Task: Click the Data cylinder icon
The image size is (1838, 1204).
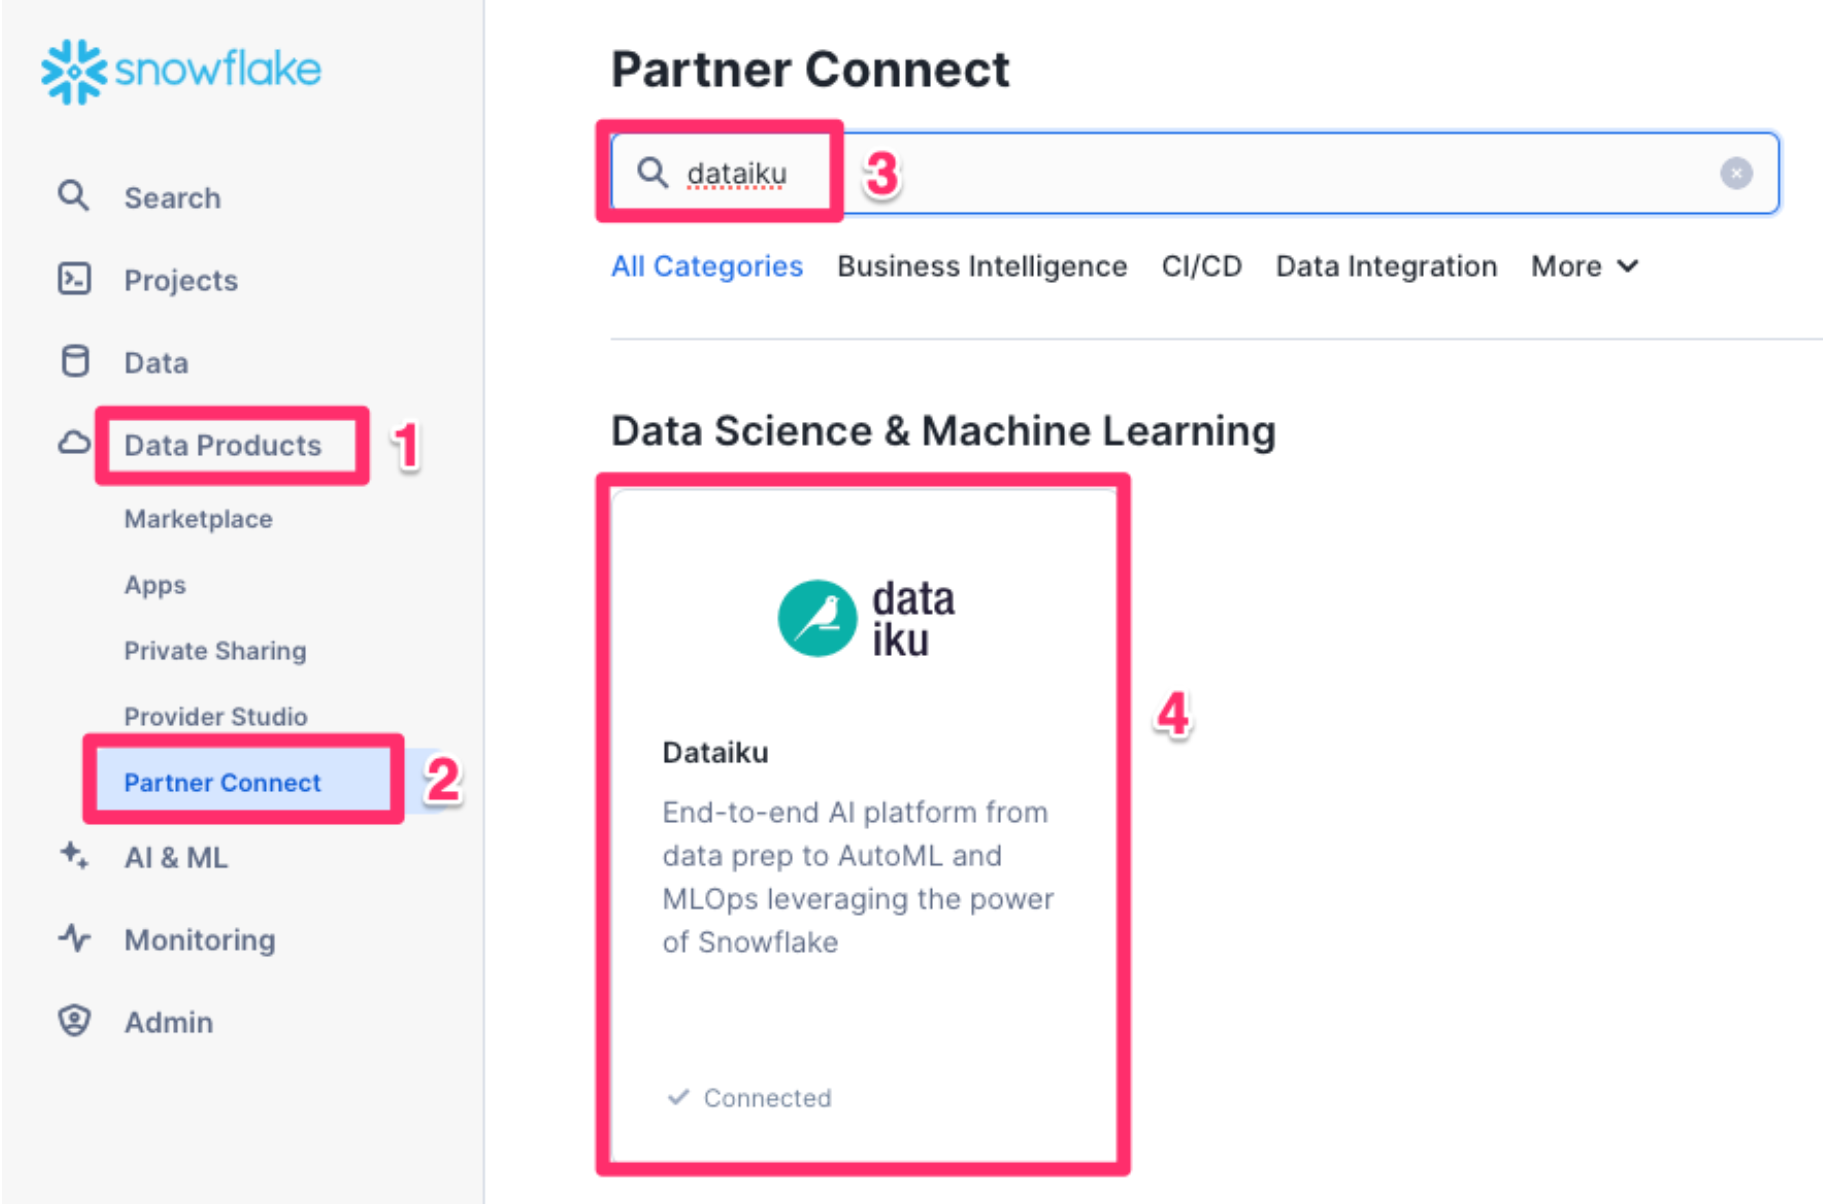Action: [75, 361]
